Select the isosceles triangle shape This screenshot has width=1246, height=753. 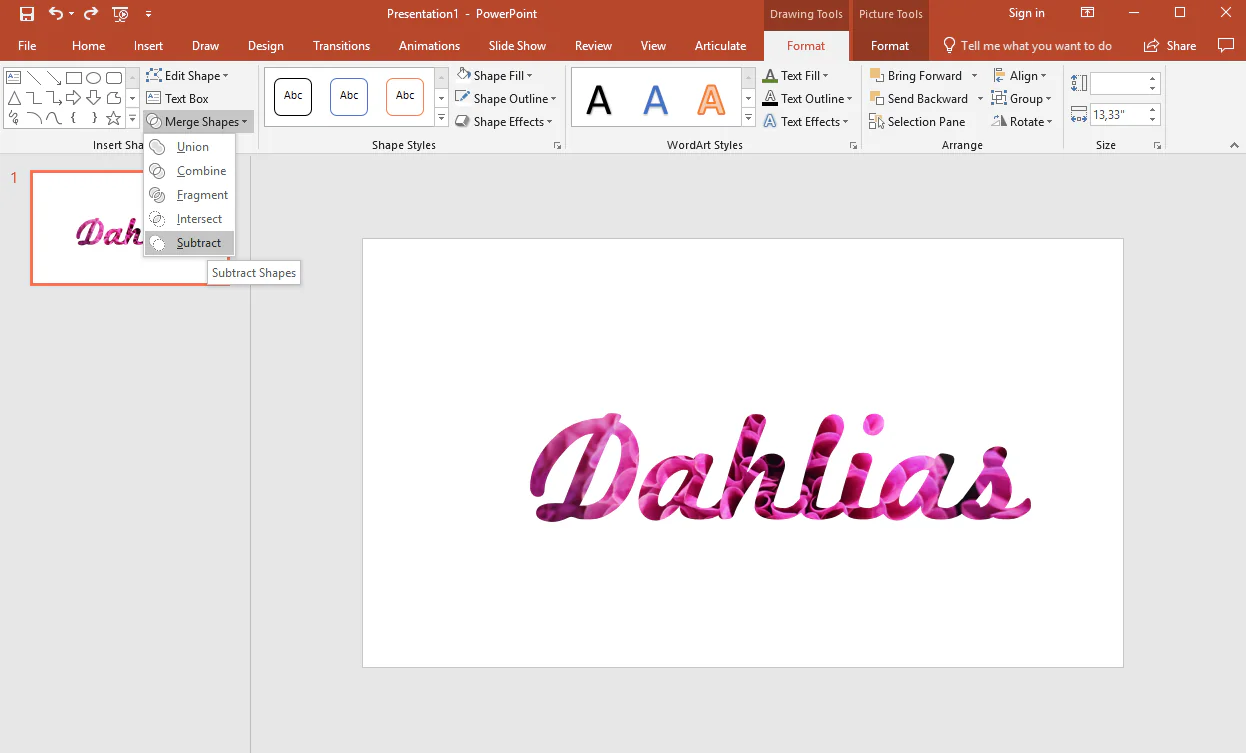(x=13, y=98)
